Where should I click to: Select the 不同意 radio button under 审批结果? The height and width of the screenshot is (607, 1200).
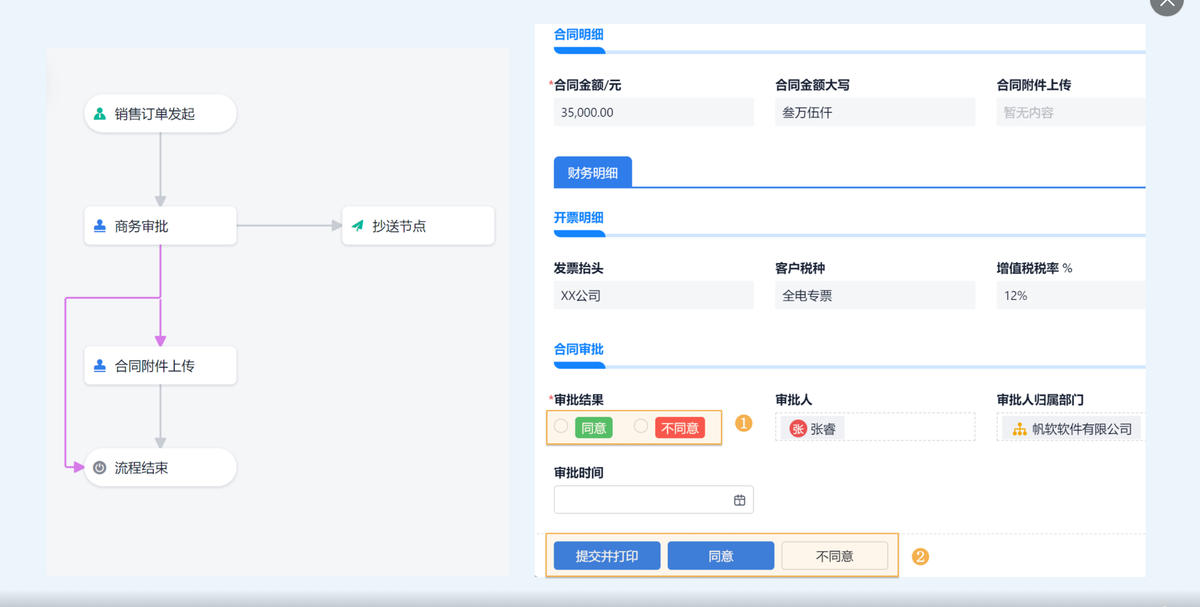pos(639,426)
